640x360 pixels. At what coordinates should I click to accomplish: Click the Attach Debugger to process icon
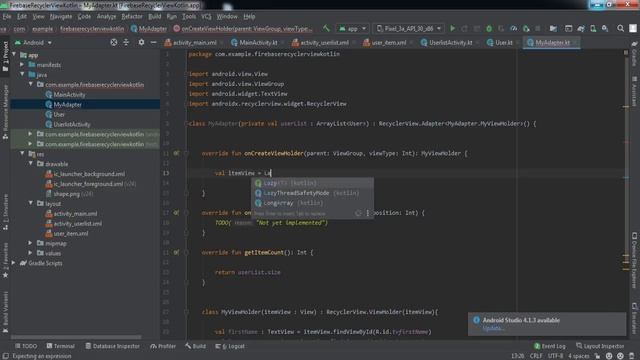[526, 28]
